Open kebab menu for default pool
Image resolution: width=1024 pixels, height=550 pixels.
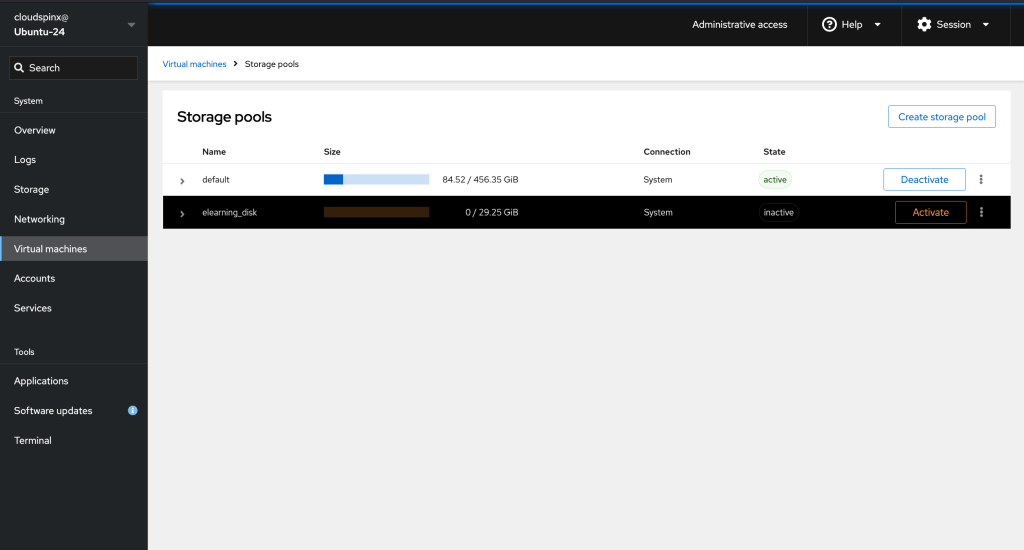tap(981, 180)
